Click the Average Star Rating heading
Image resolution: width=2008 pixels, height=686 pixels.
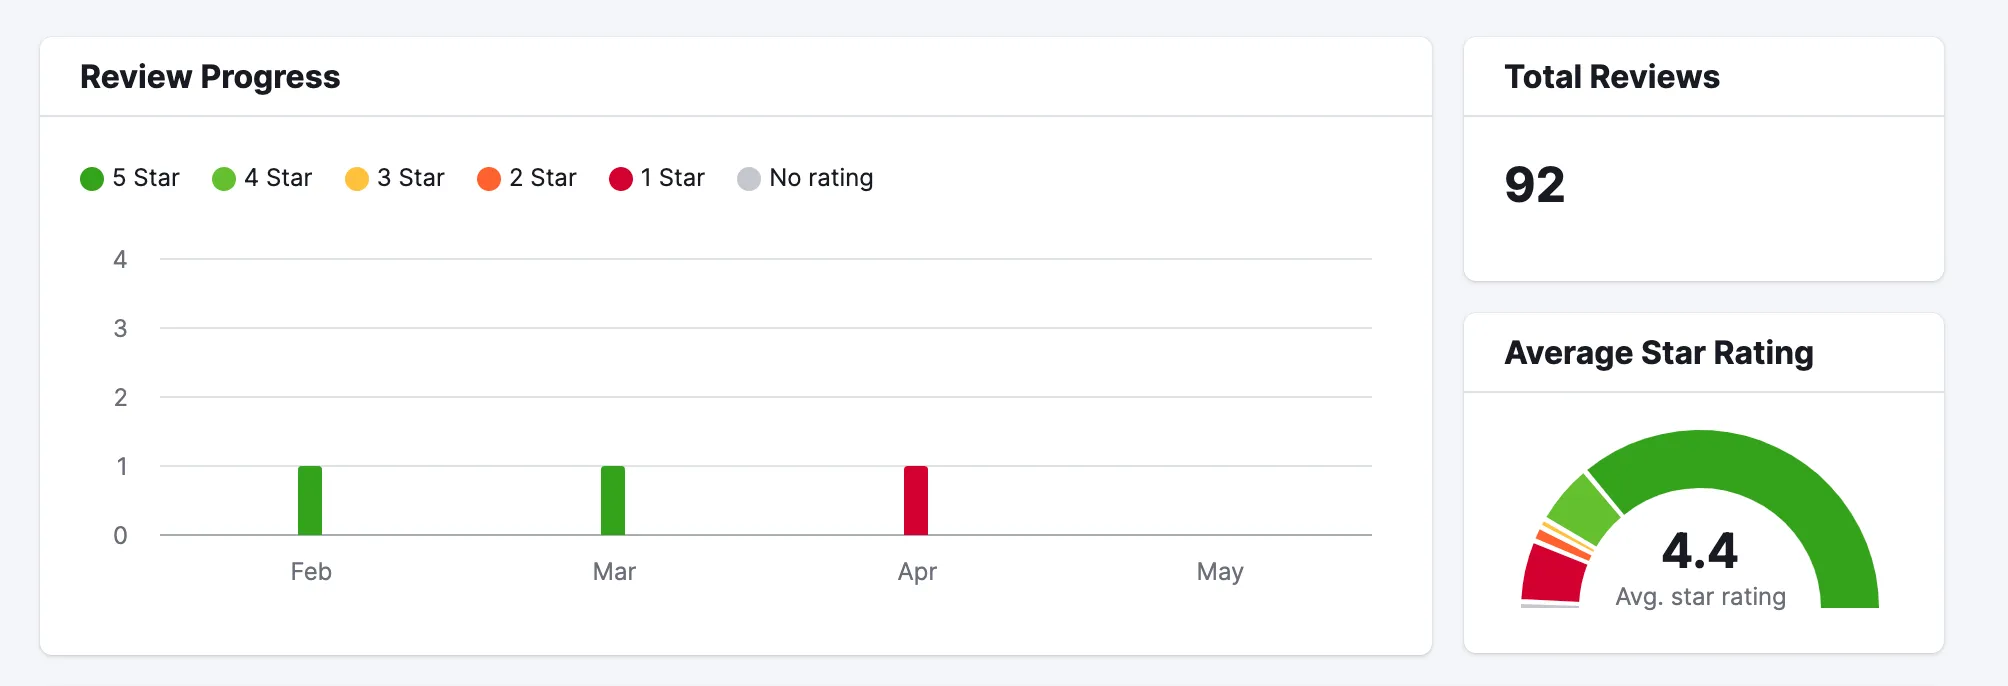[x=1659, y=353]
